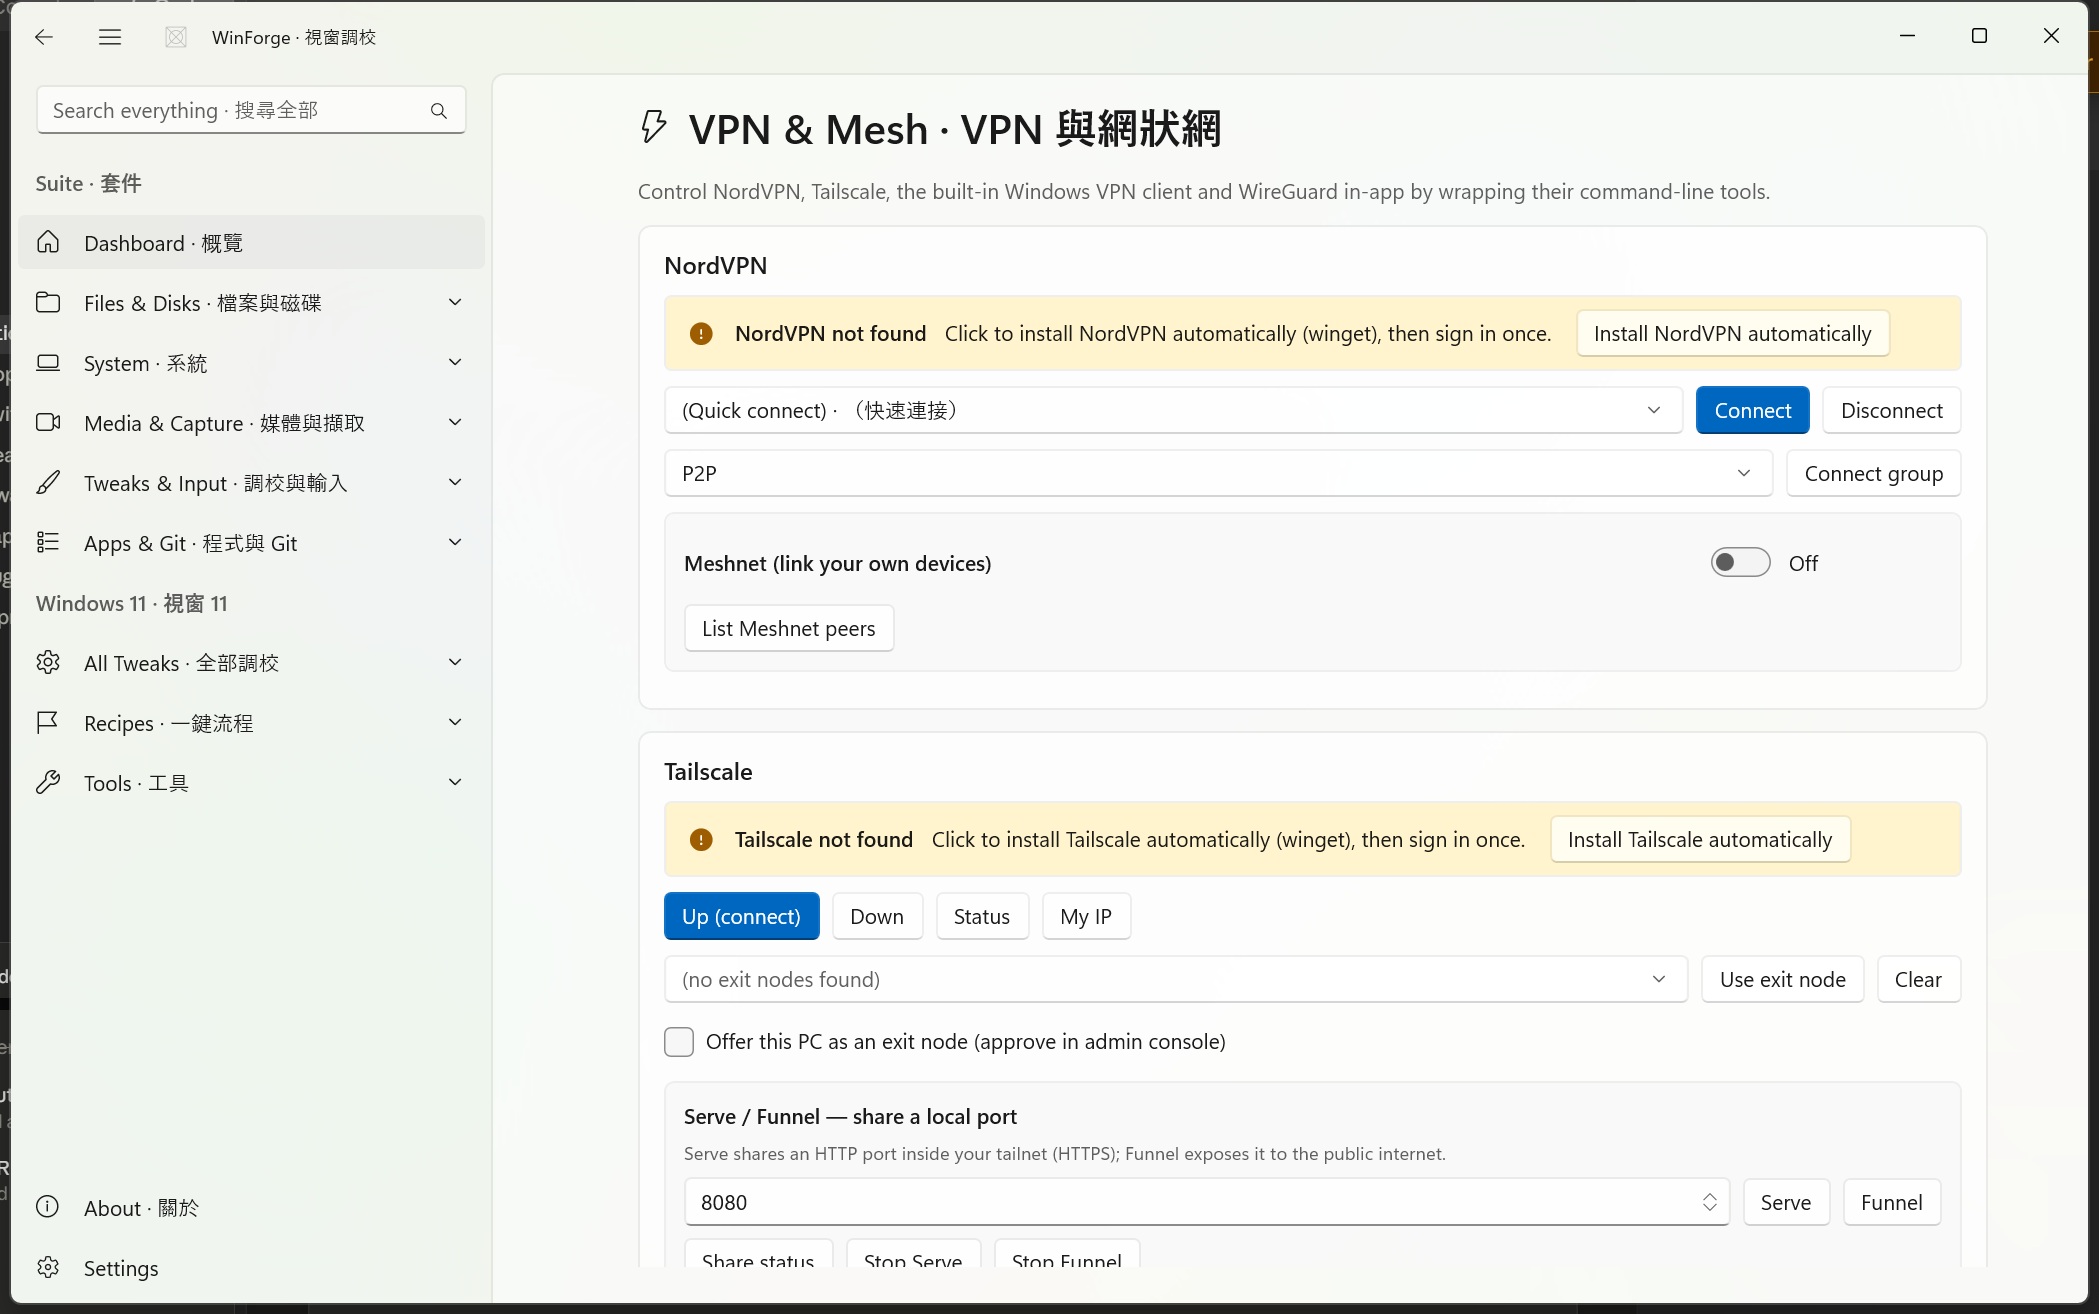
Task: Click the Funnel button
Action: point(1891,1203)
